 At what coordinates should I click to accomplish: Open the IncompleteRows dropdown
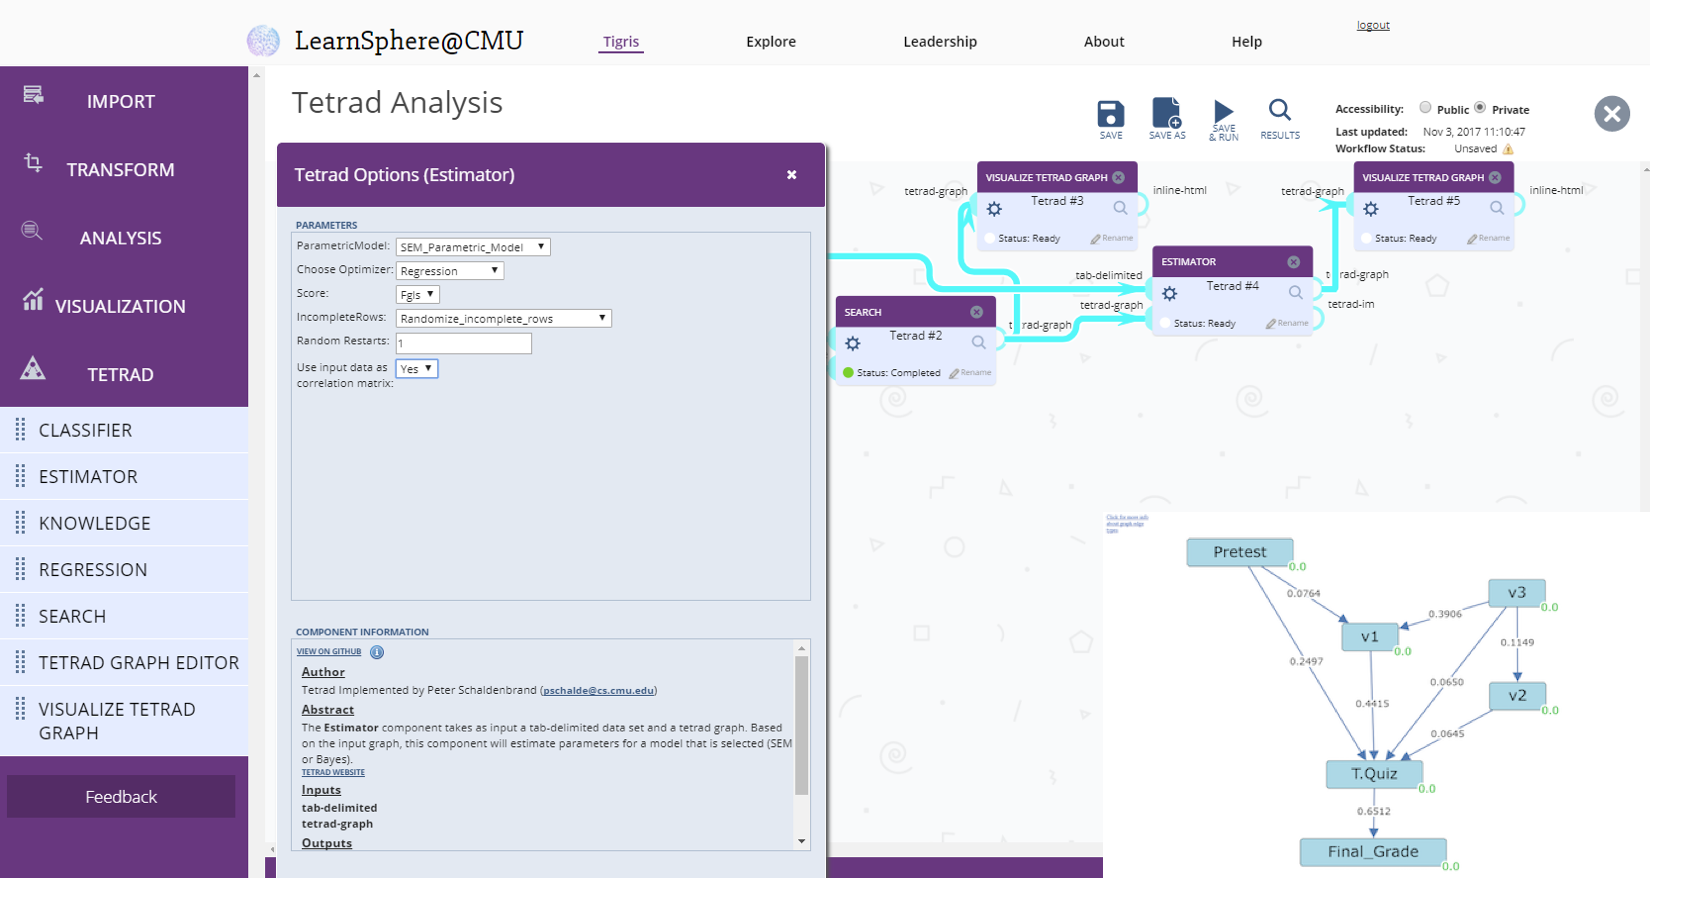pyautogui.click(x=503, y=319)
